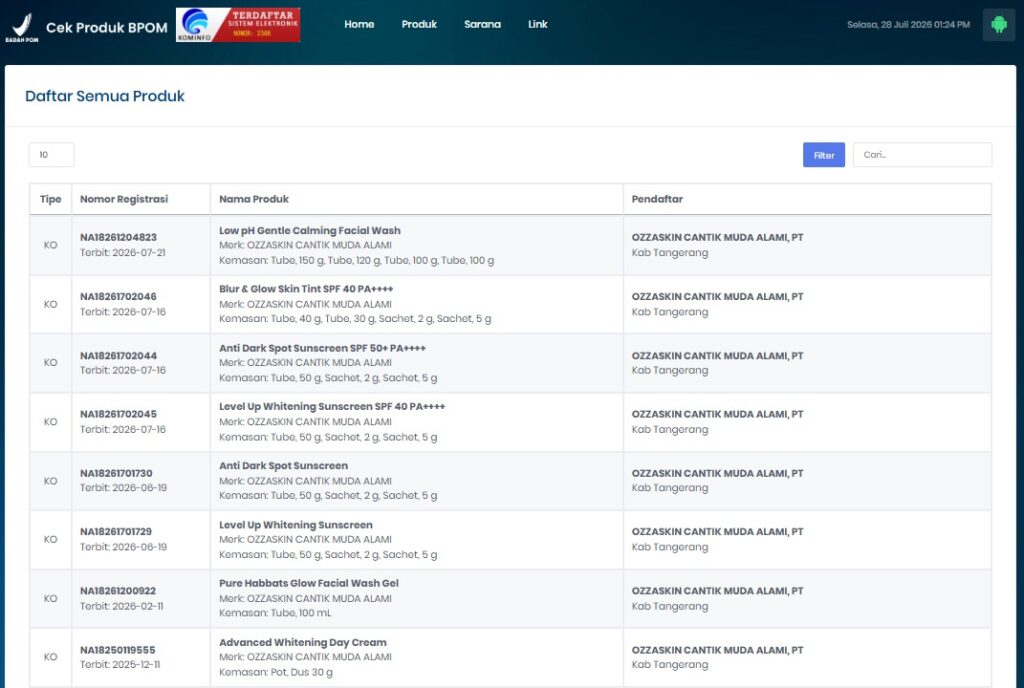Select registration number NA18261702046

point(118,296)
